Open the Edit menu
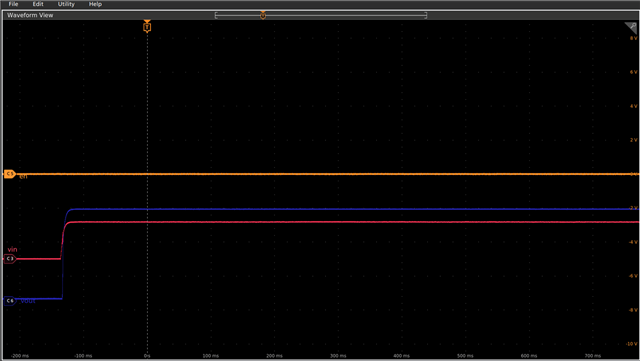The height and width of the screenshot is (361, 640). [38, 4]
